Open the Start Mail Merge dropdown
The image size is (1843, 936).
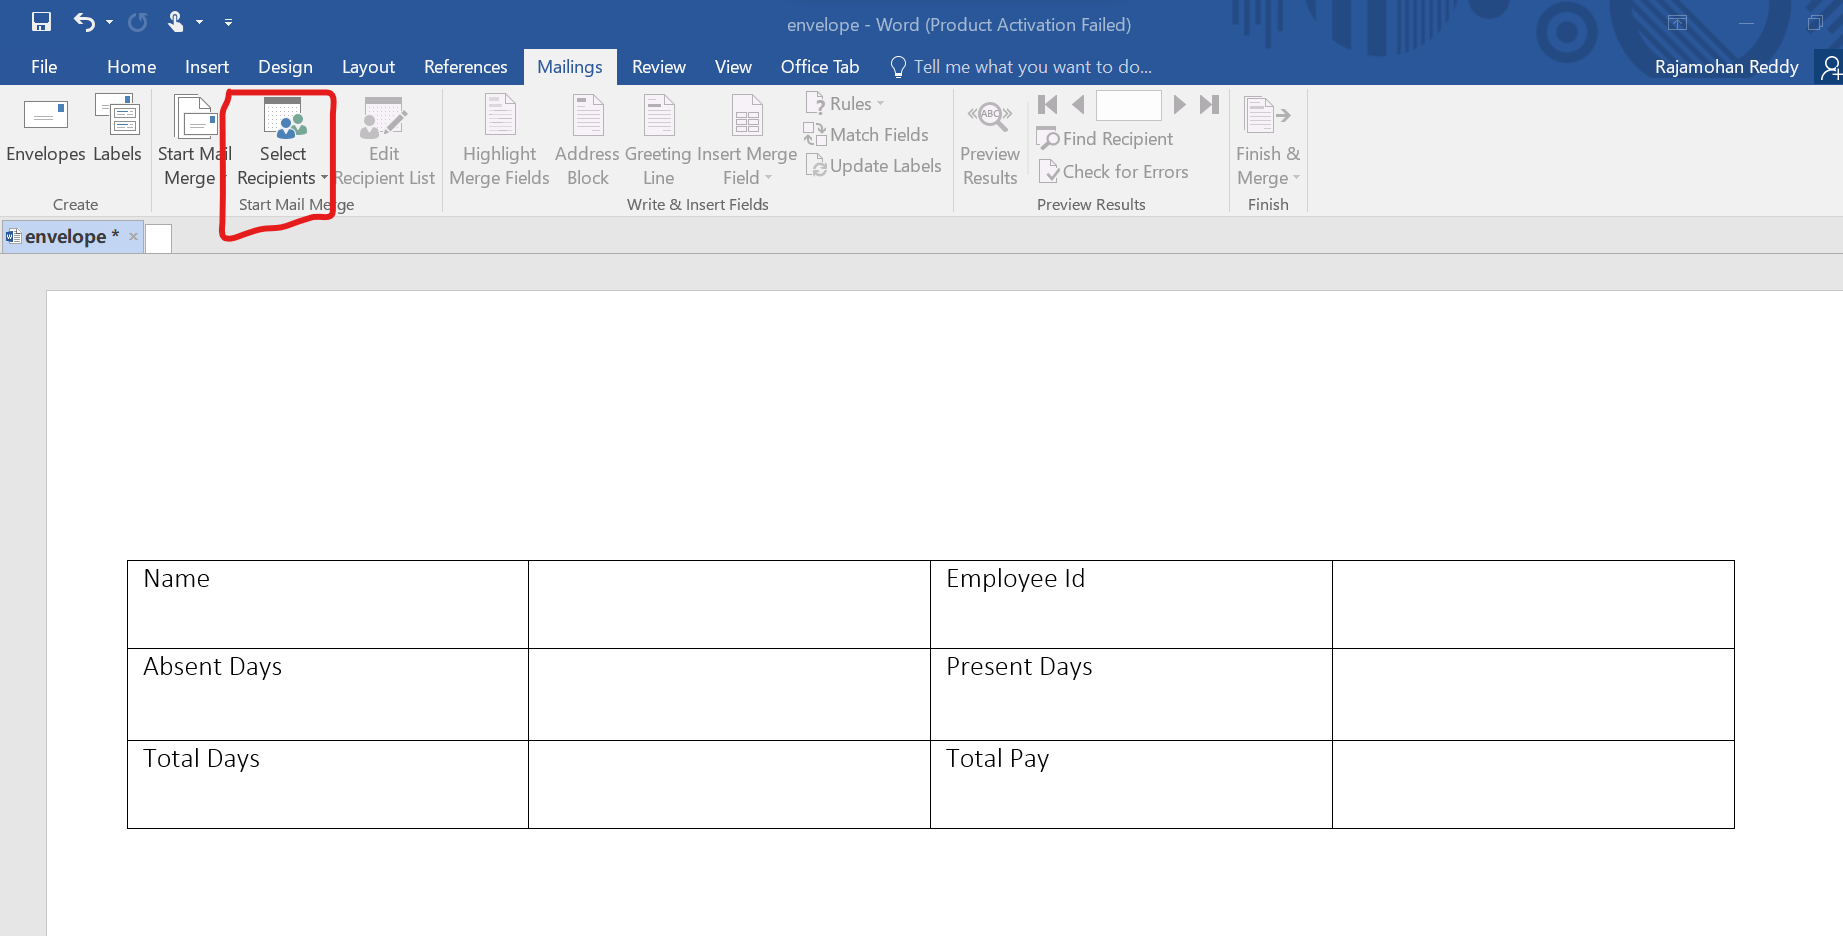tap(194, 140)
